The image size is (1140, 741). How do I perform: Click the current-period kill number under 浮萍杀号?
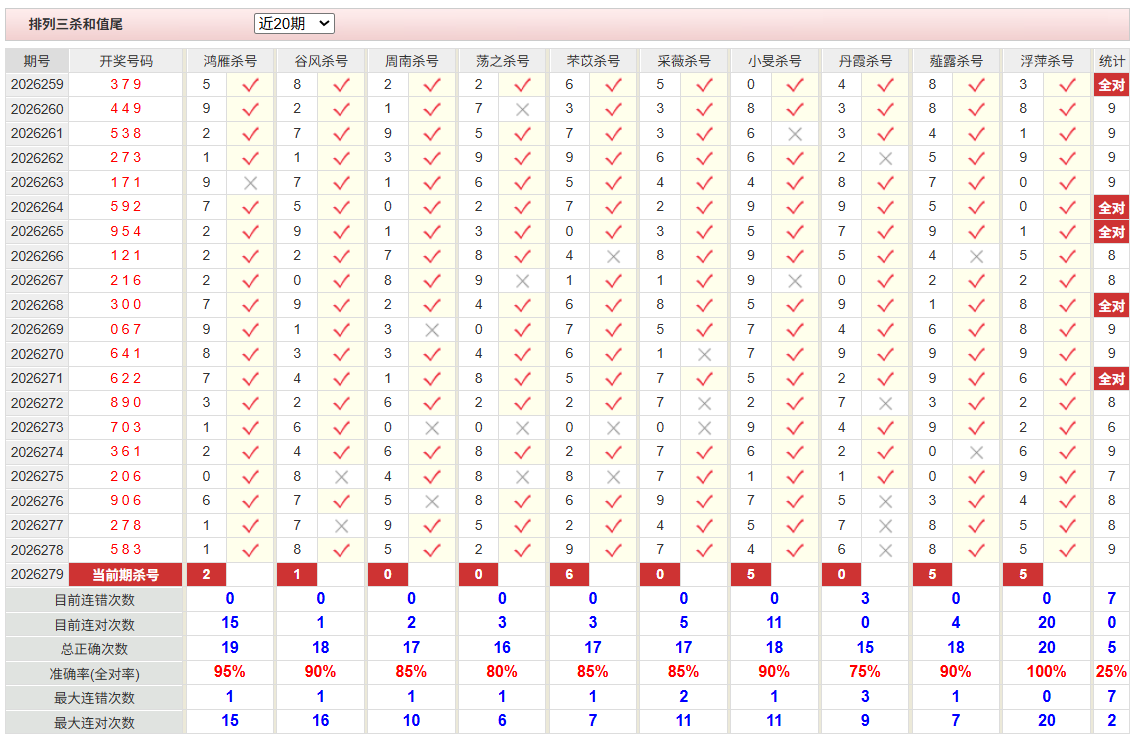tap(1023, 574)
